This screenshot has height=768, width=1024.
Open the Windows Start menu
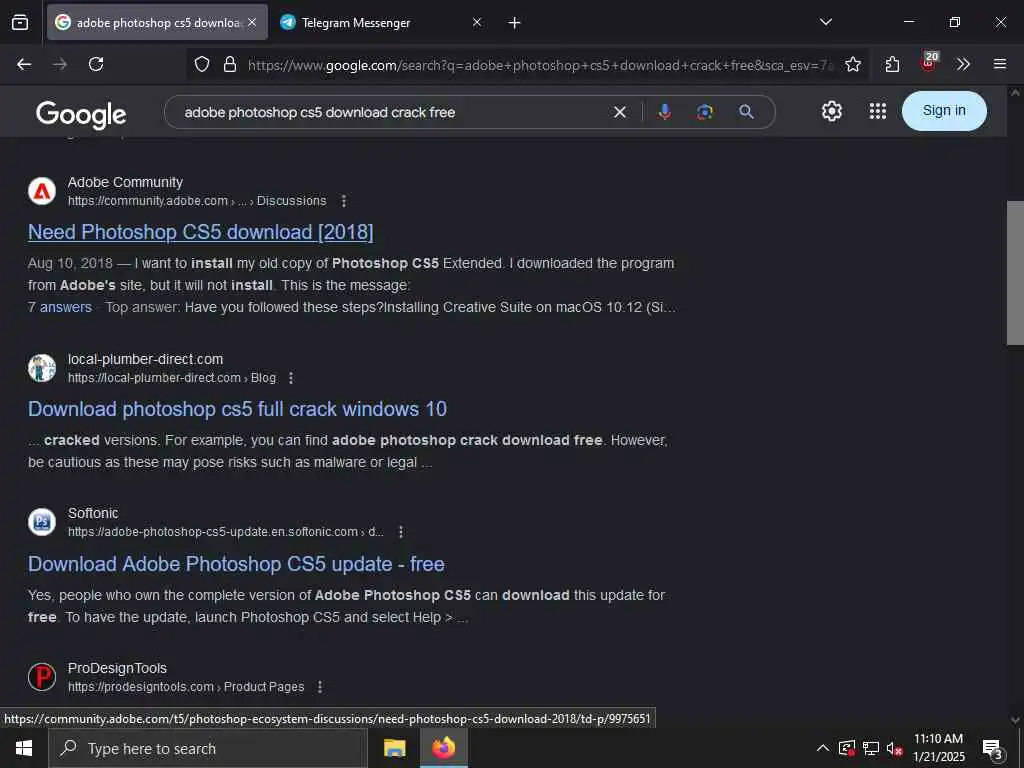(x=24, y=748)
